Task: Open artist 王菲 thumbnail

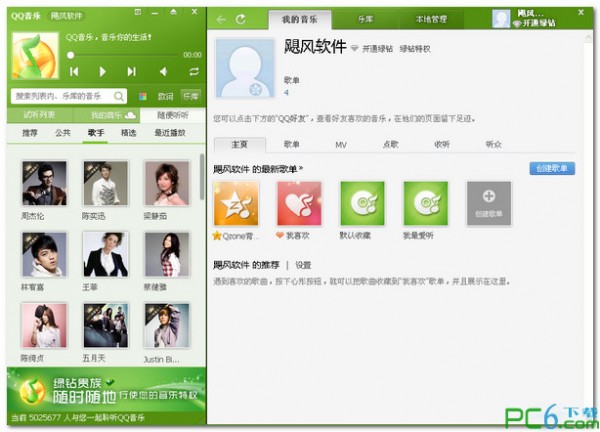Action: tap(106, 254)
